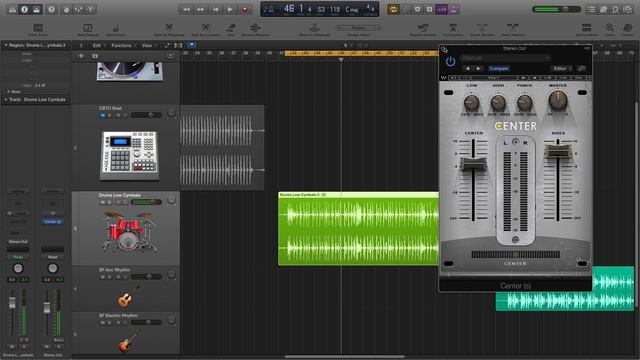Go to beginning of project
The height and width of the screenshot is (360, 640).
(x=216, y=9)
